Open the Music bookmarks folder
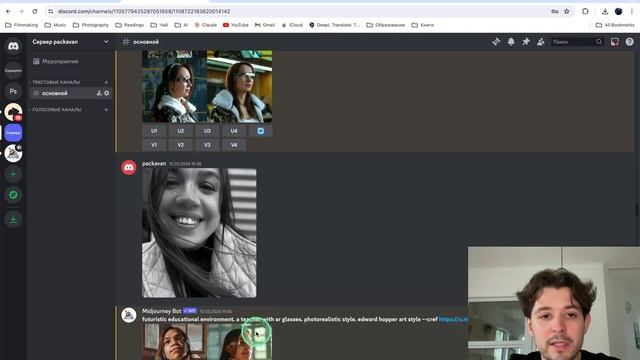Screen dimensions: 640x360 pyautogui.click(x=55, y=25)
